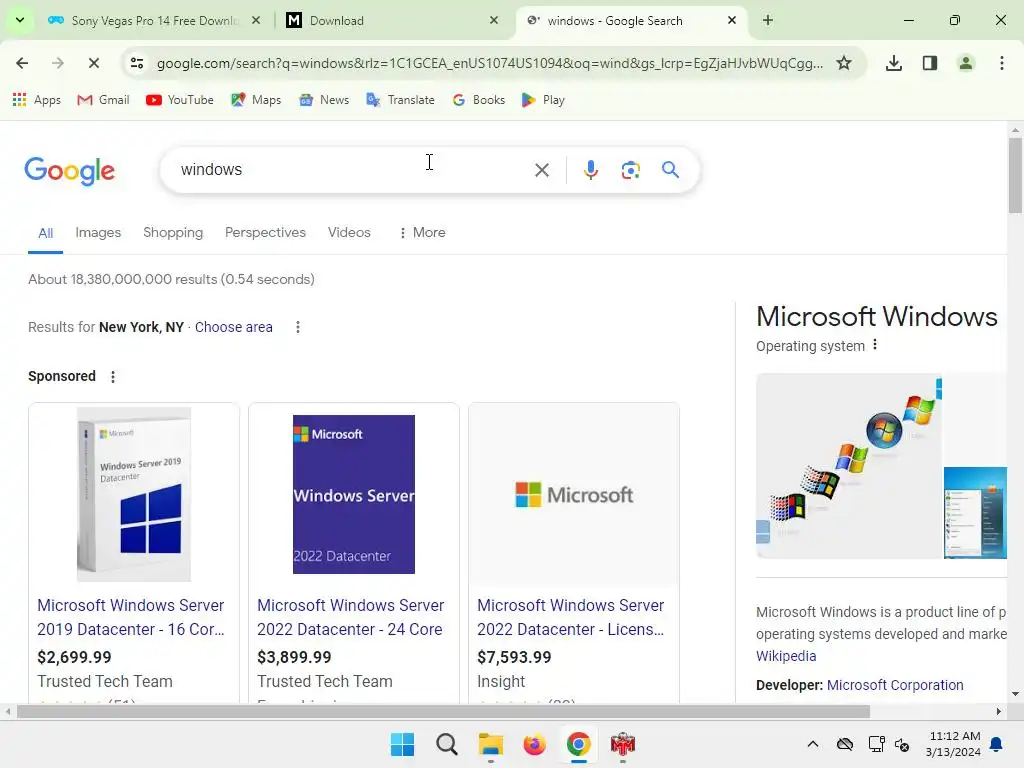This screenshot has height=768, width=1024.
Task: Open Microsoft Corporation developer link
Action: coord(895,685)
